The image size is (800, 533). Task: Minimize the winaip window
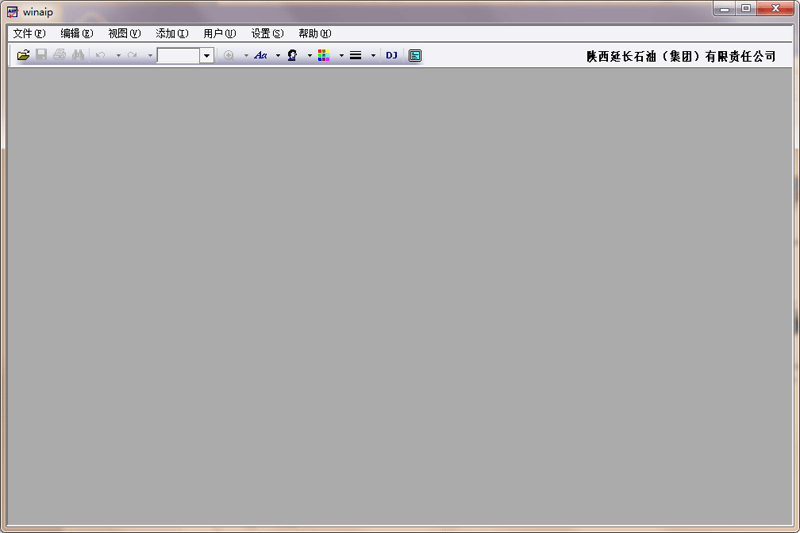coord(724,9)
